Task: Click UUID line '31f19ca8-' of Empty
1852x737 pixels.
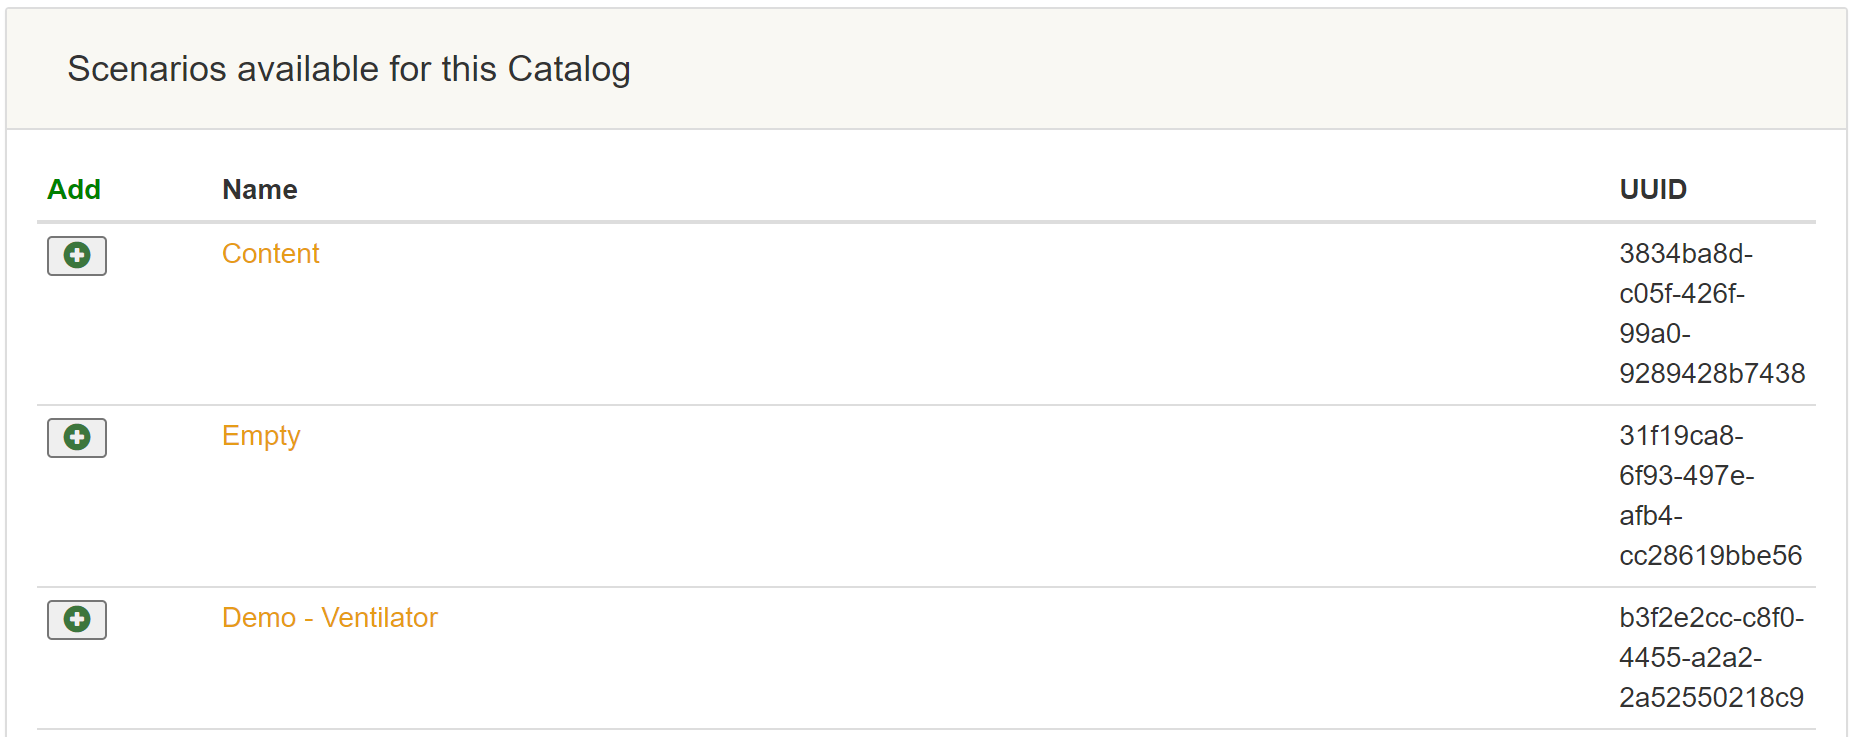Action: click(x=1681, y=436)
